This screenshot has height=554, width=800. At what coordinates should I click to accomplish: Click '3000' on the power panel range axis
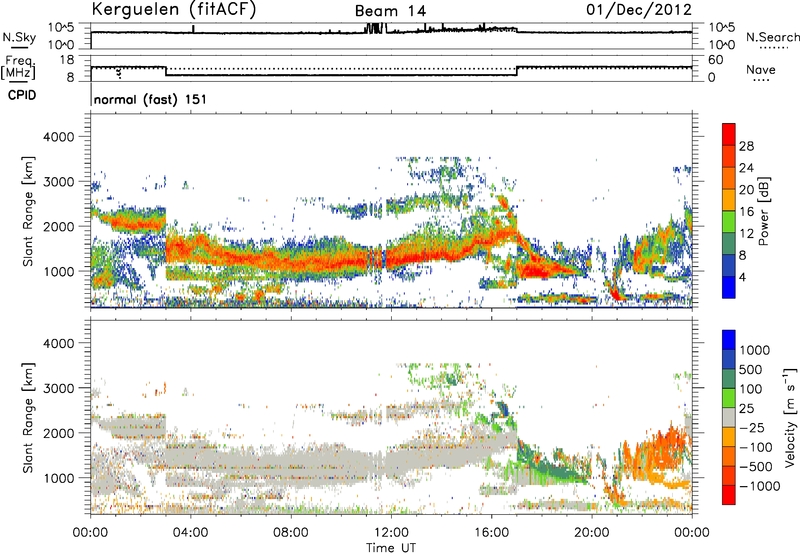(x=58, y=182)
